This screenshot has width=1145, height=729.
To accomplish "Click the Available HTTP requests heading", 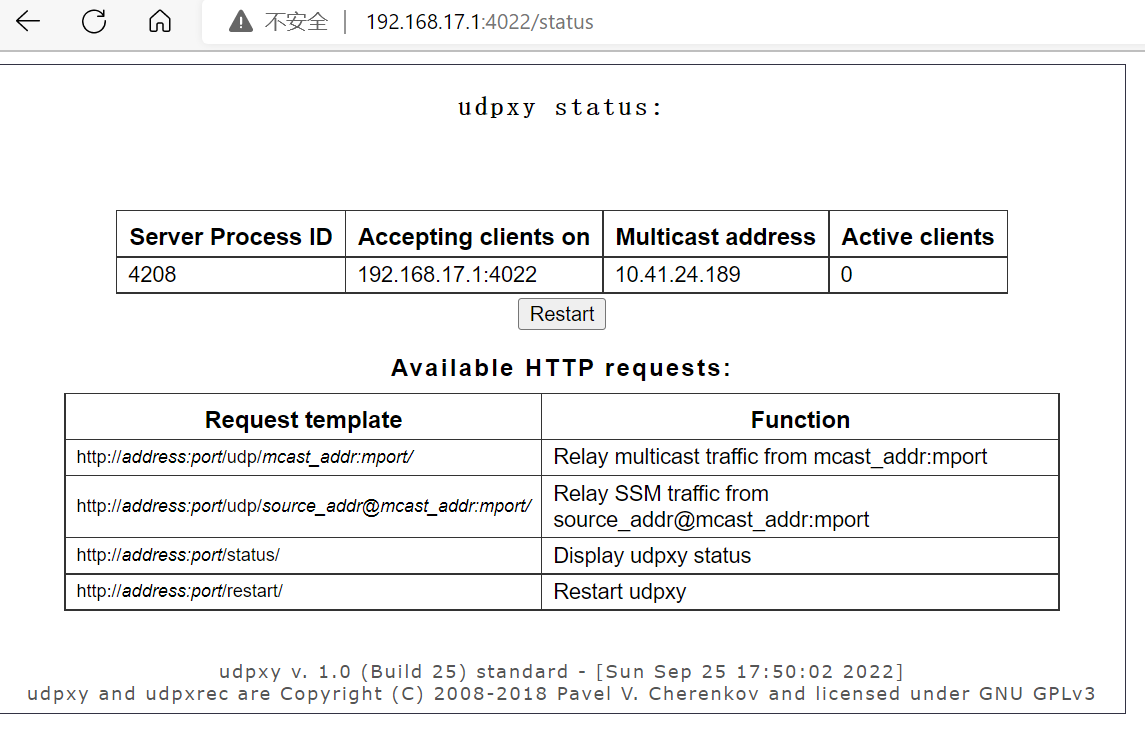I will (x=561, y=367).
